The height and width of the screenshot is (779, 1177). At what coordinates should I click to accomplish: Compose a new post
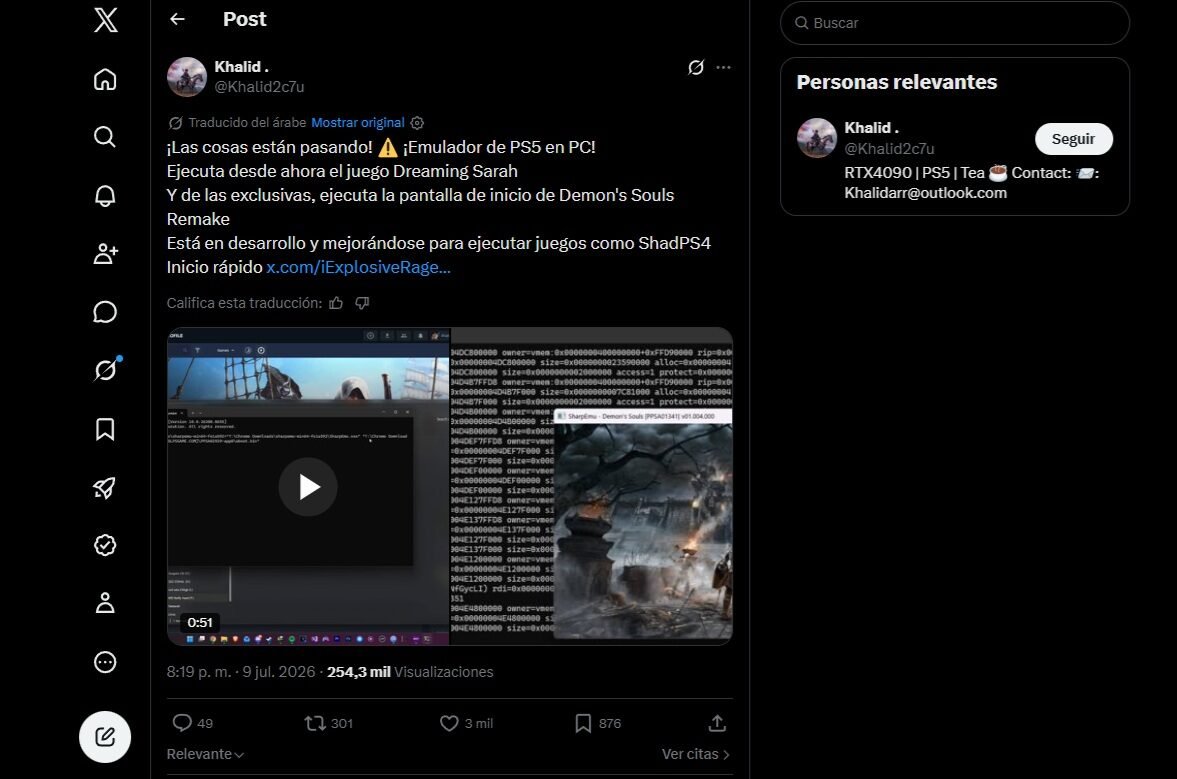(x=105, y=737)
